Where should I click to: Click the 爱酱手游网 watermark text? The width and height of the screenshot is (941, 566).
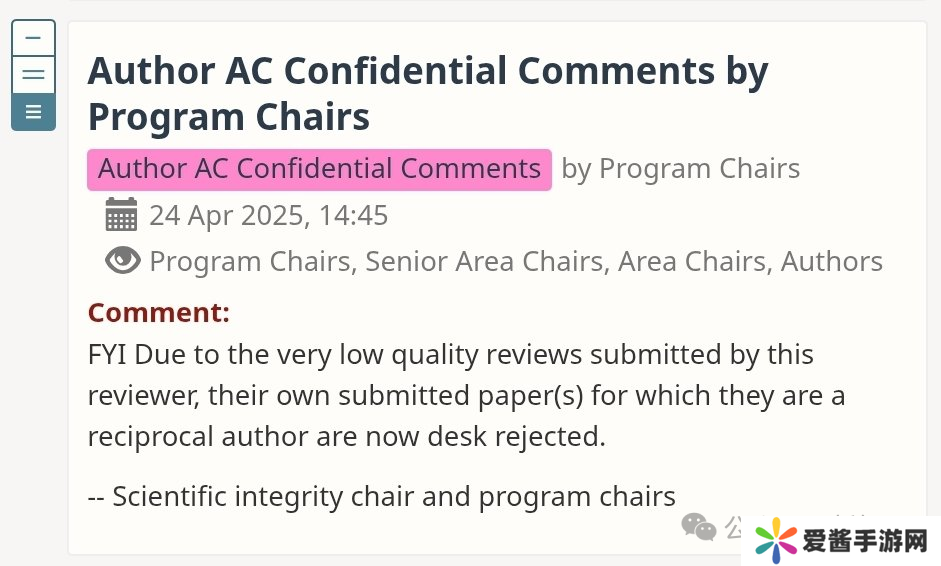coord(865,542)
